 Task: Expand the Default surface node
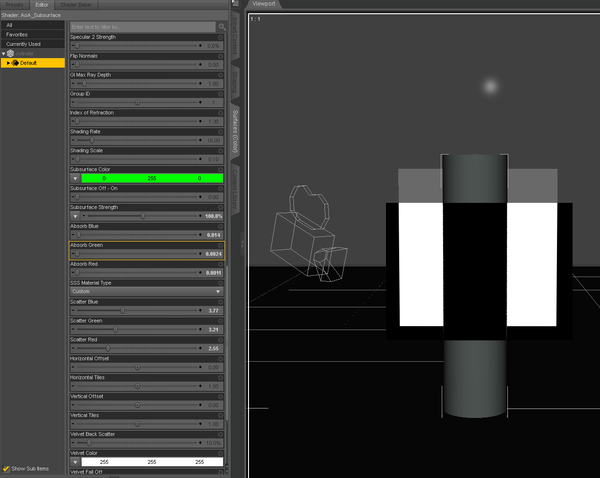(8, 63)
